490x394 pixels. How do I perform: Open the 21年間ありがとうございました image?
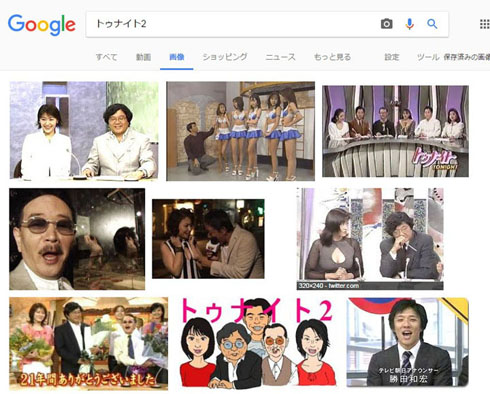[89, 344]
